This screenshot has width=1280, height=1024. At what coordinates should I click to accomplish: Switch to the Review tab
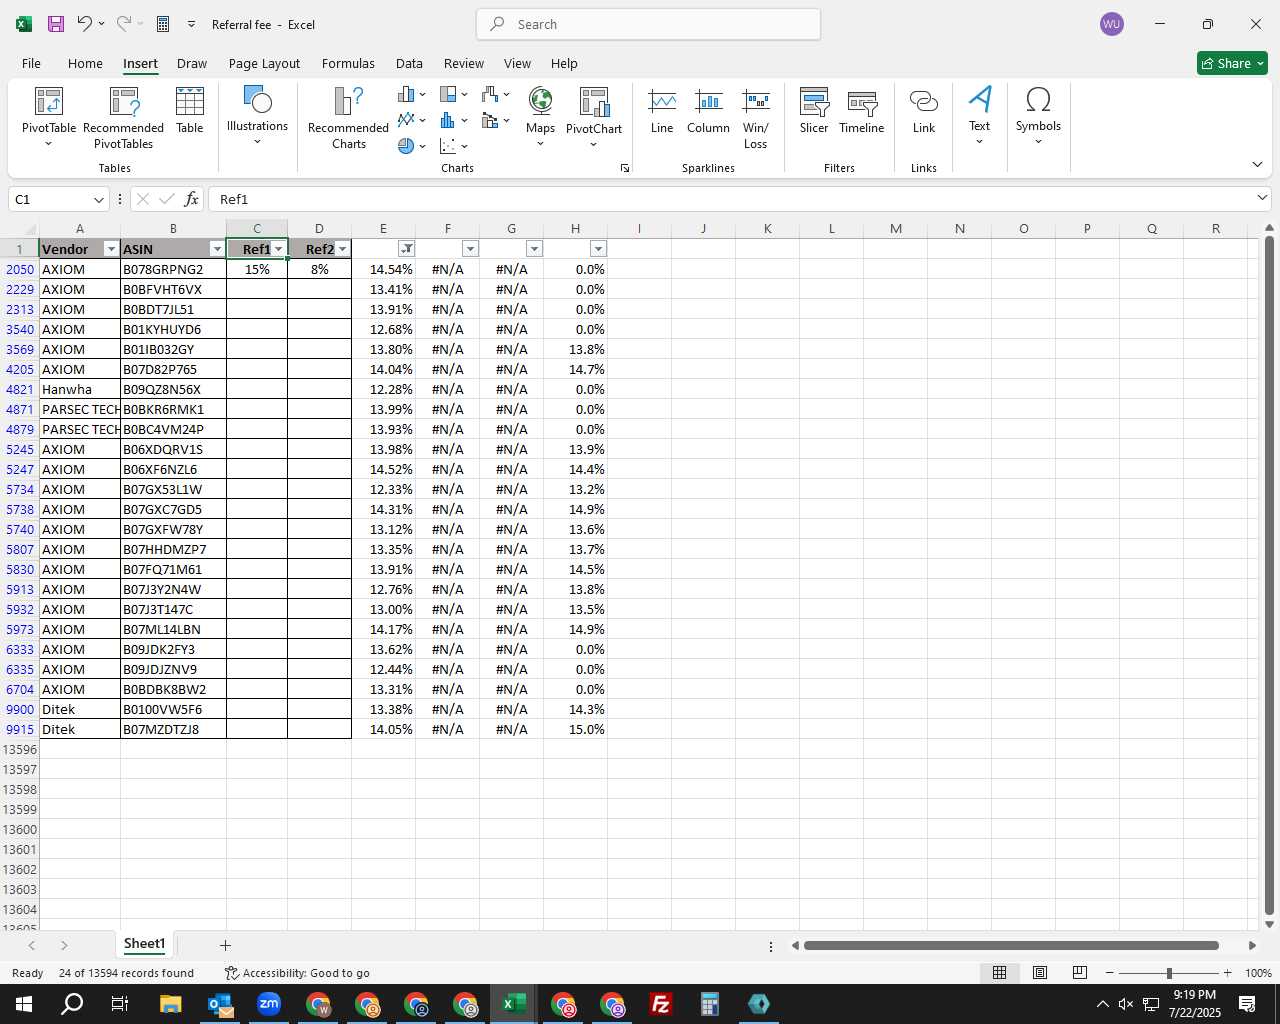[x=464, y=63]
